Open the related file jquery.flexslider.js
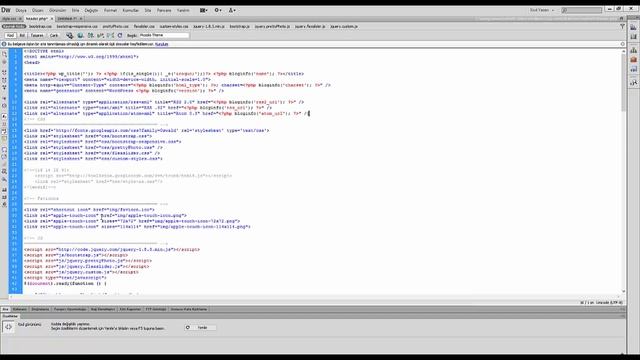Image resolution: width=640 pixels, height=360 pixels. click(x=310, y=27)
